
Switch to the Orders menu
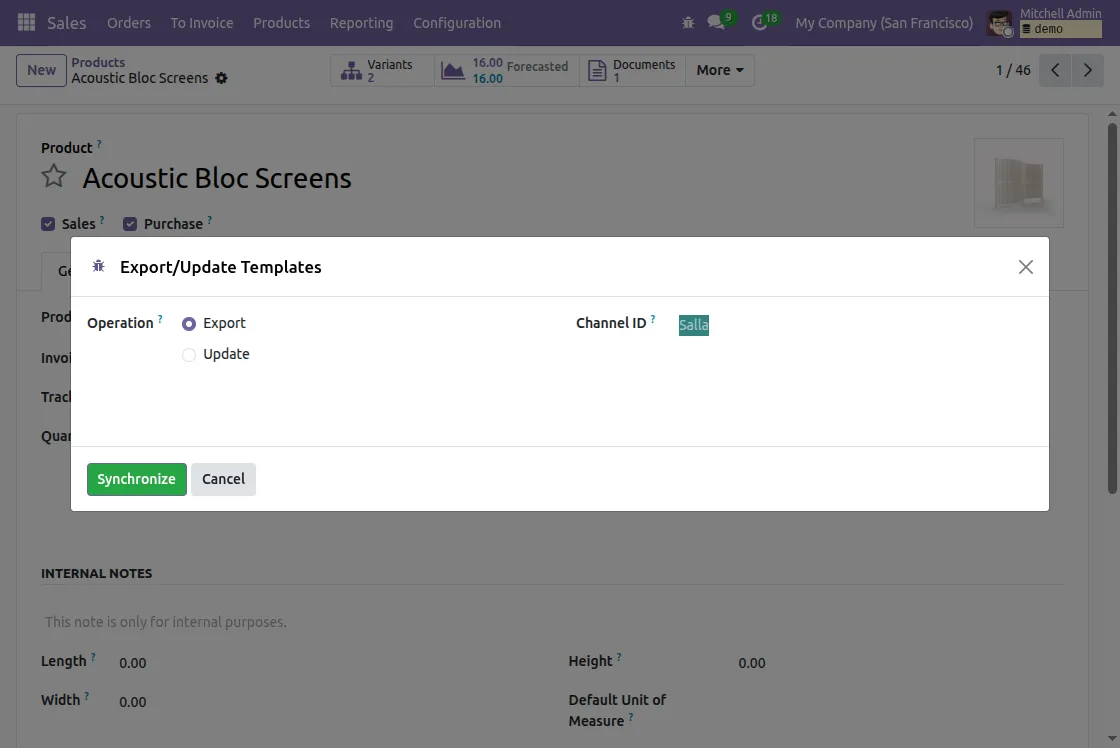pos(128,22)
